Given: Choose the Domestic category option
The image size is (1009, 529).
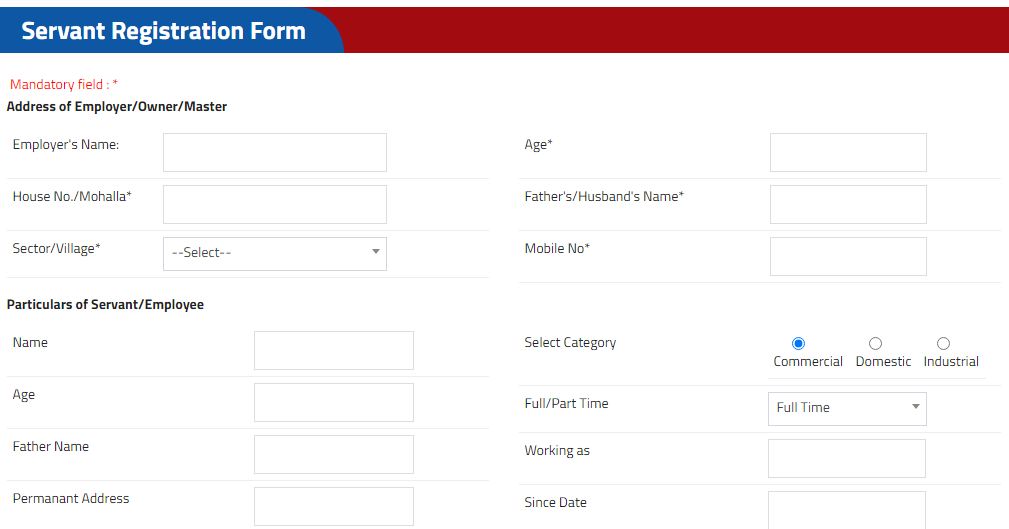Looking at the screenshot, I should (x=875, y=344).
